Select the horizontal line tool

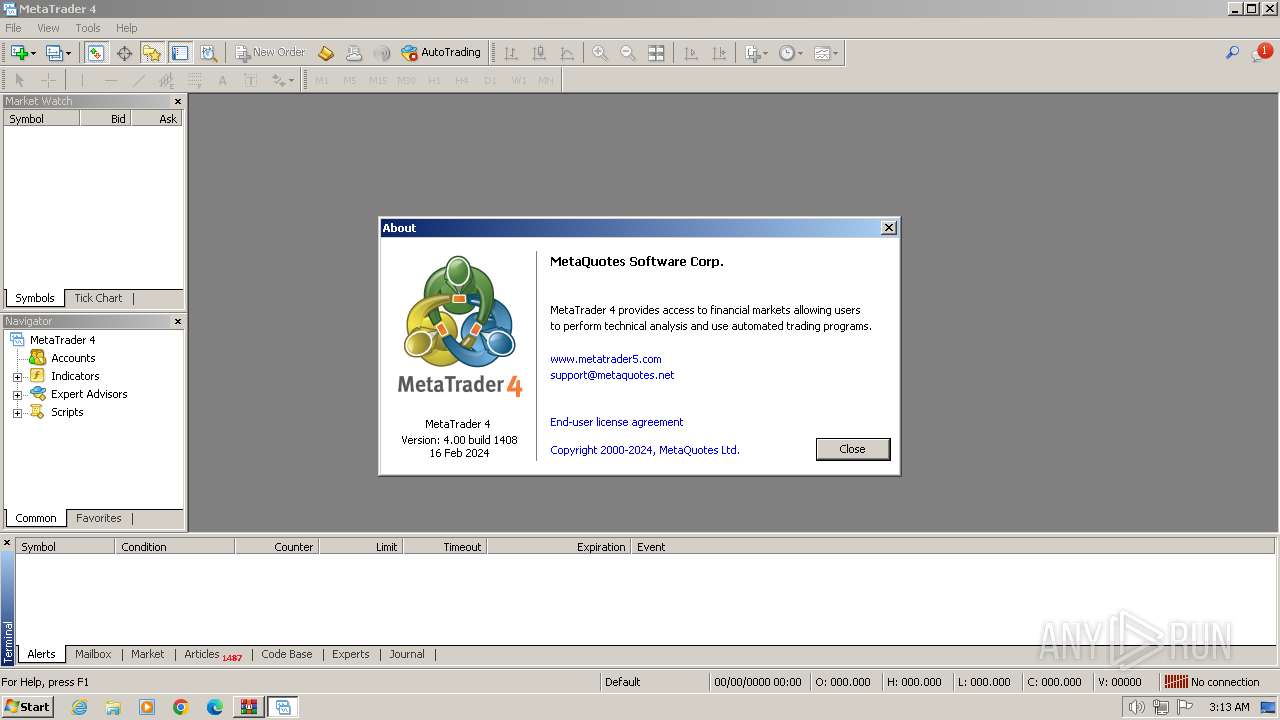110,80
